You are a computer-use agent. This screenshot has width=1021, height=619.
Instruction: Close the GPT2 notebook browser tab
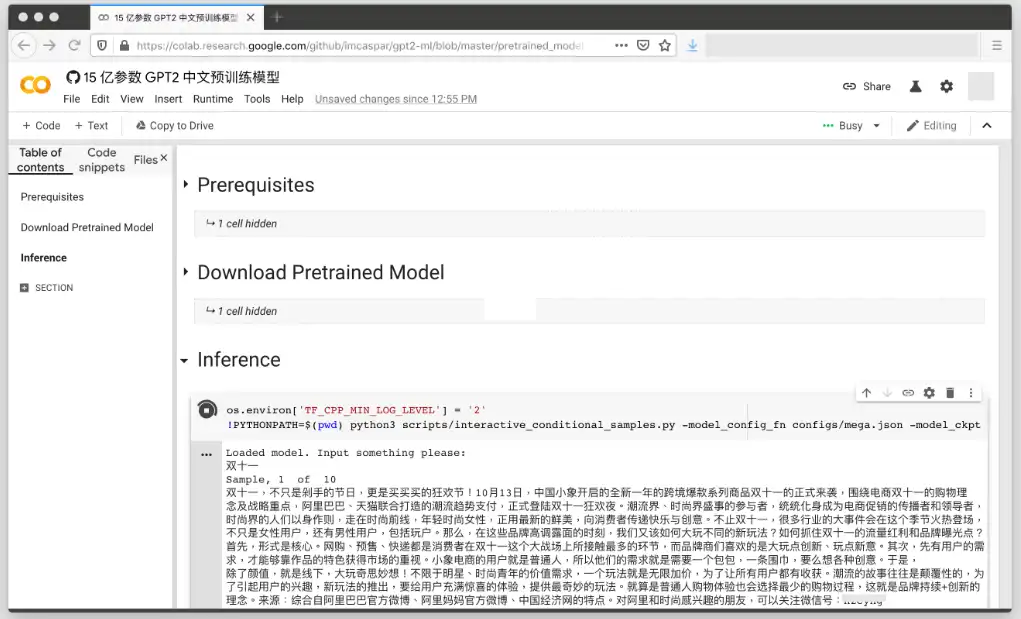tap(251, 18)
